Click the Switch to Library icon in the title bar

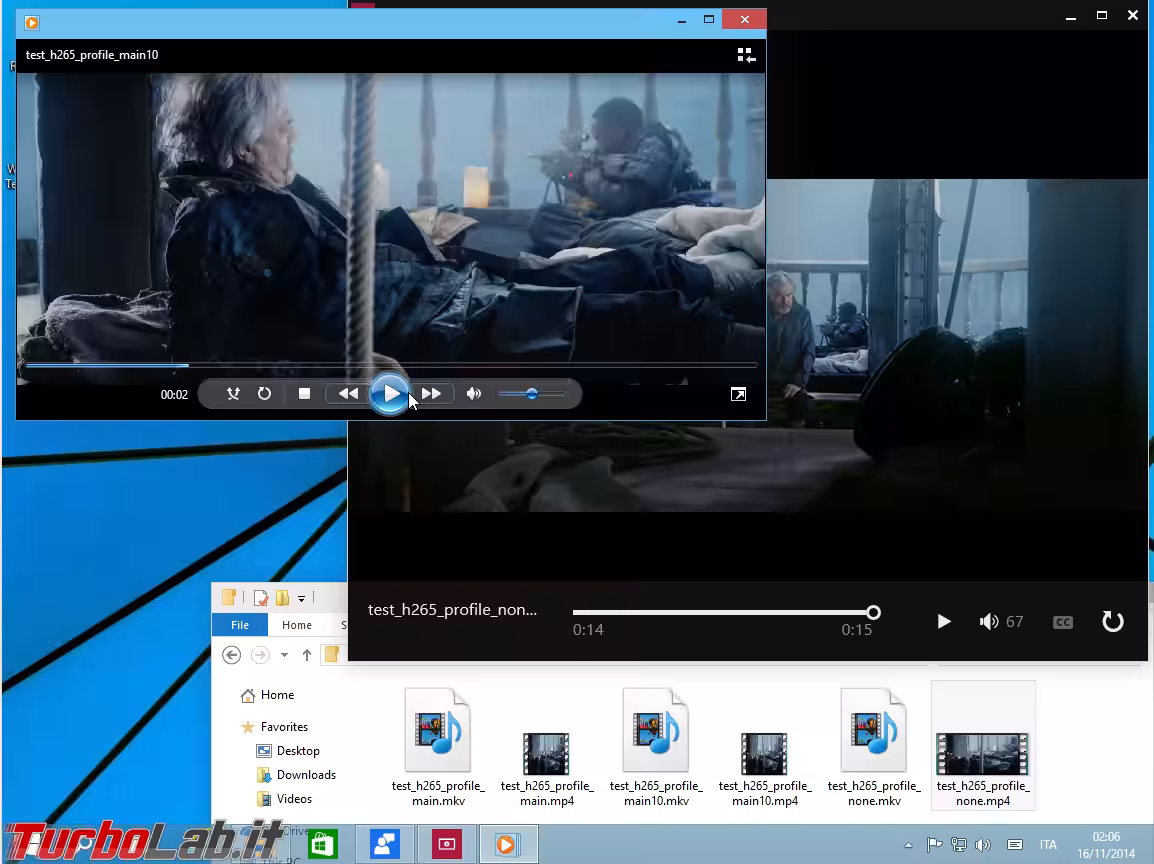click(745, 54)
